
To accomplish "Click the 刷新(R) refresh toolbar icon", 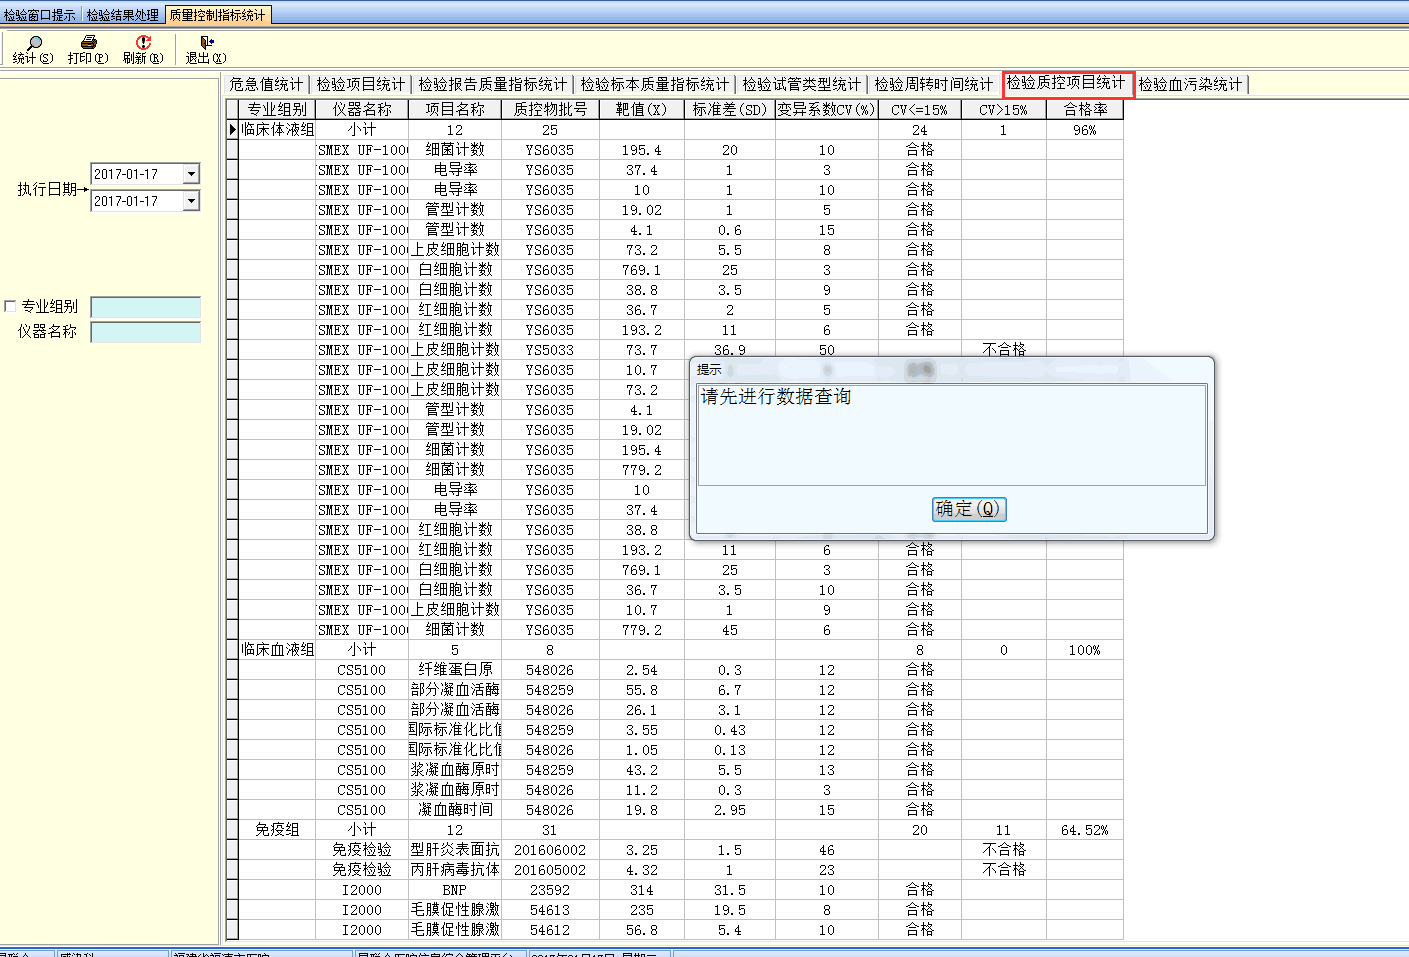I will 143,49.
